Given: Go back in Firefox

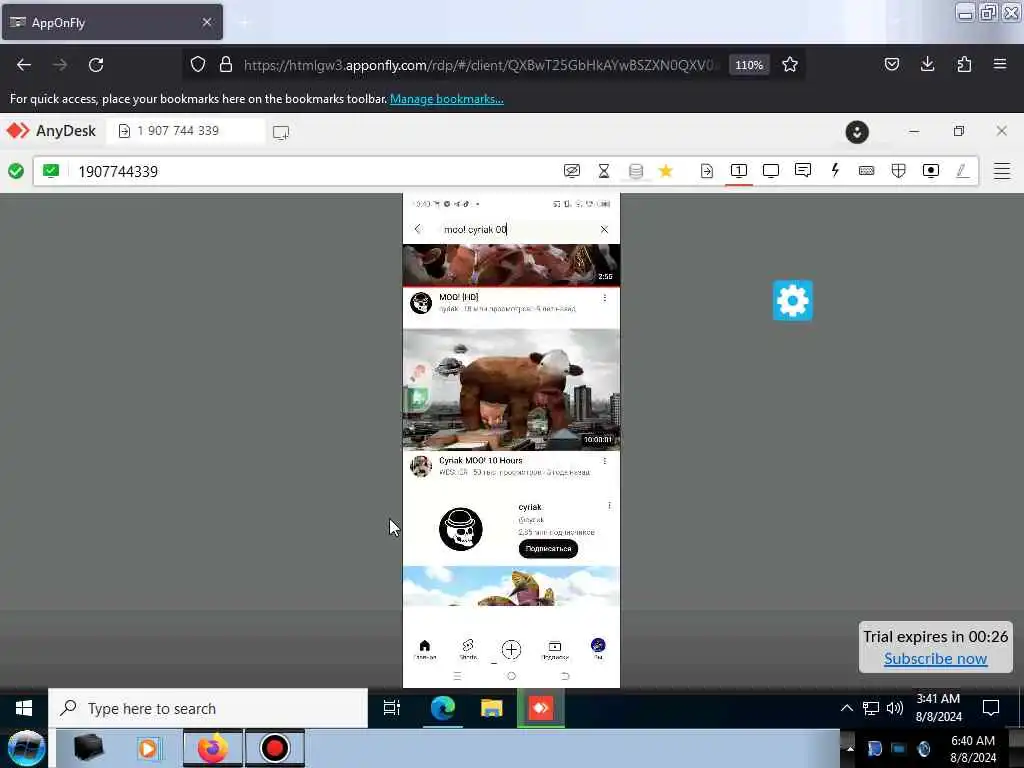Looking at the screenshot, I should pos(24,65).
